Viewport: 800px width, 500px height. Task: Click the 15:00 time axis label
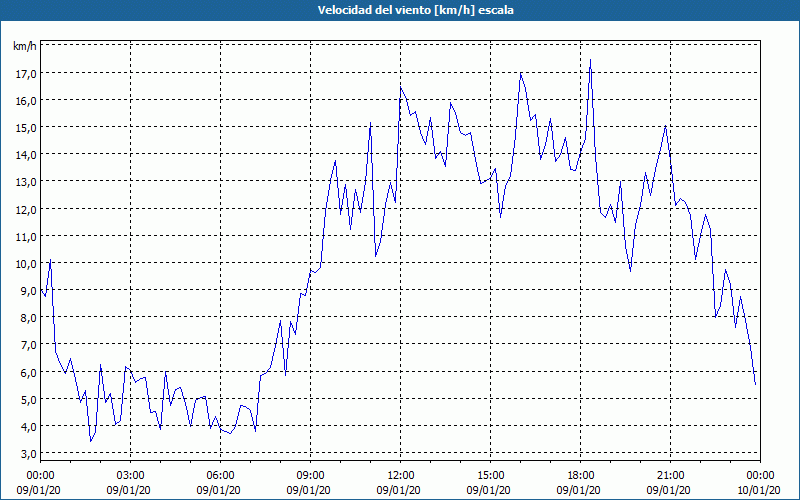tap(491, 475)
